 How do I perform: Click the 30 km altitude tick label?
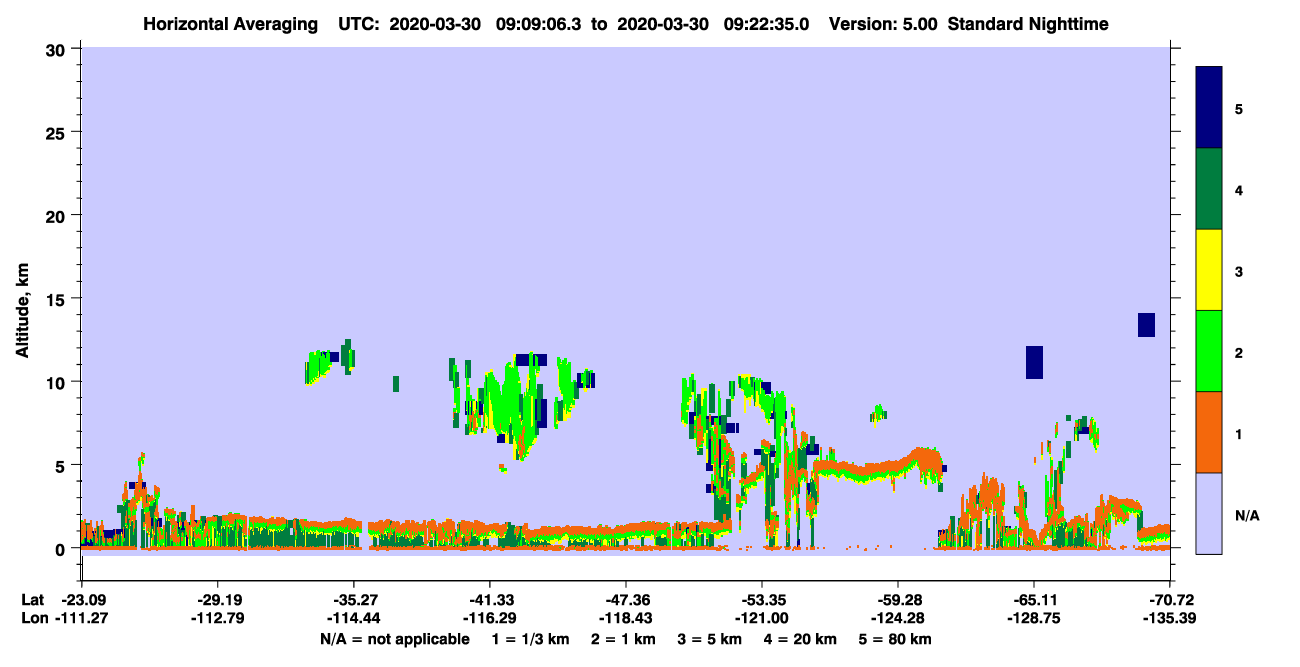(x=58, y=49)
